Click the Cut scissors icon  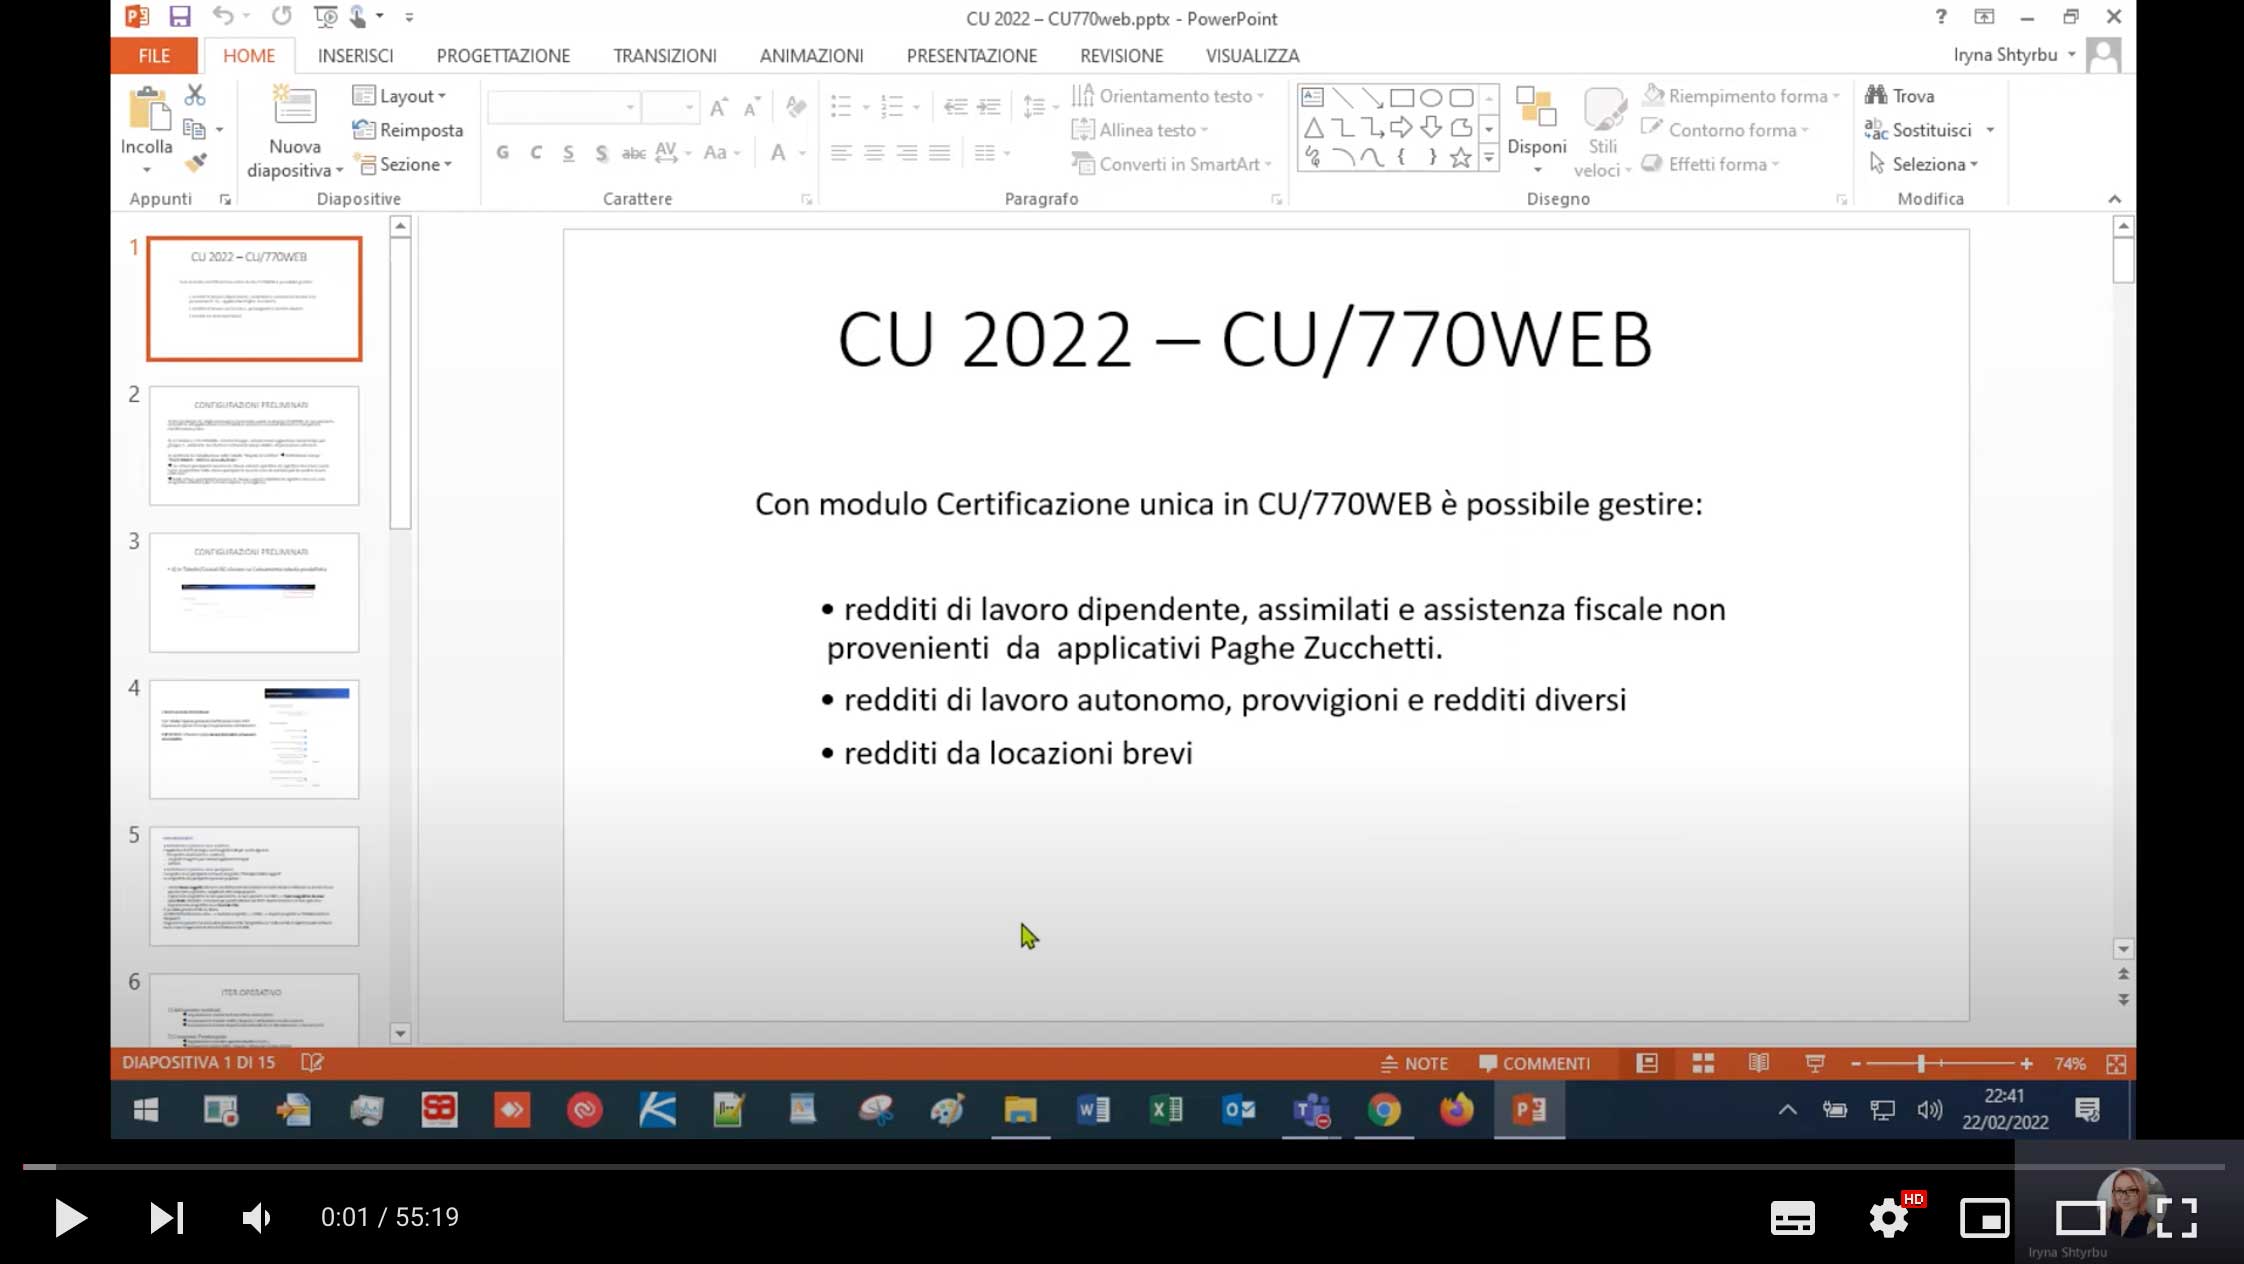click(195, 95)
